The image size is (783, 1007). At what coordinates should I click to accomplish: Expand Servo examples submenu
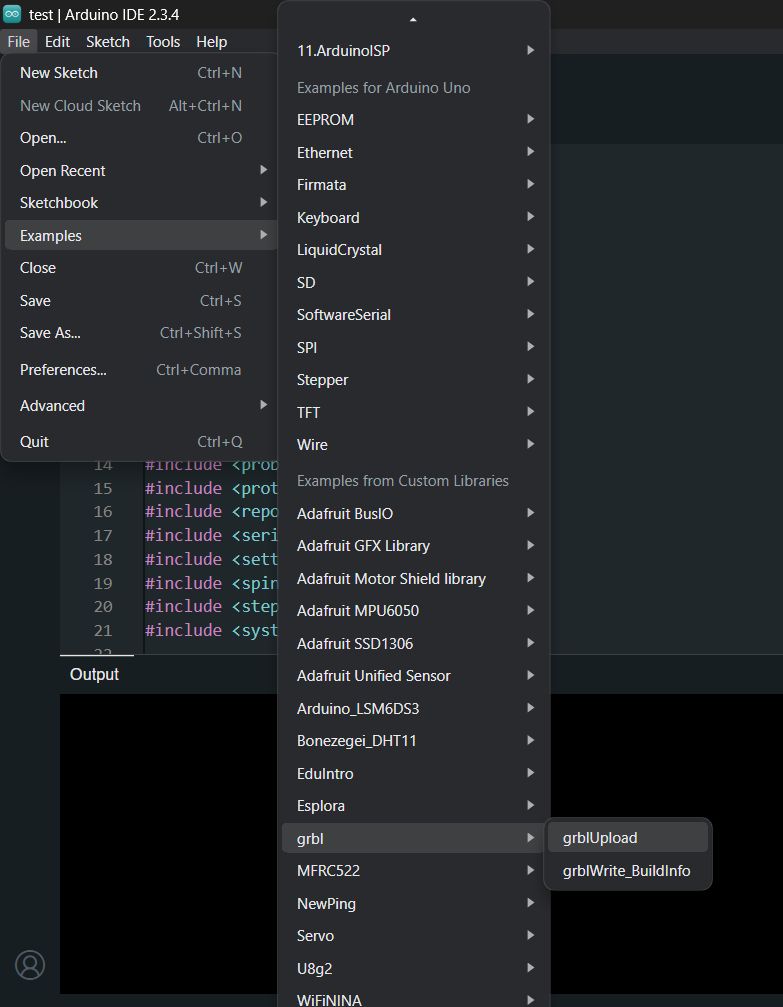point(414,935)
